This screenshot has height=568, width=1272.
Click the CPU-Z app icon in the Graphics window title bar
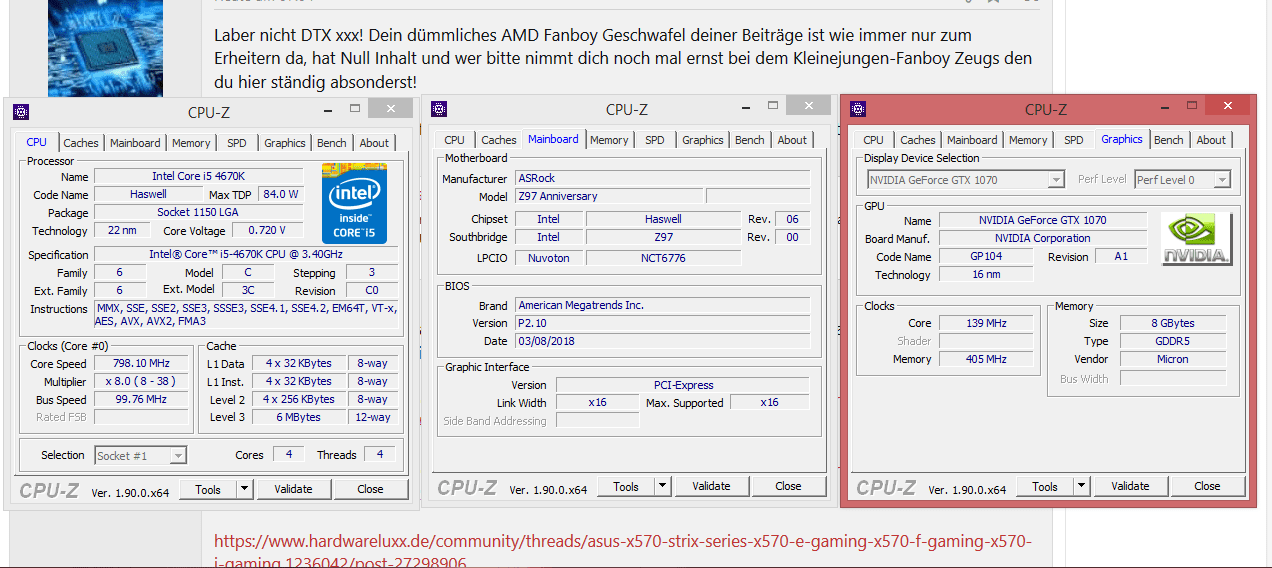point(857,109)
